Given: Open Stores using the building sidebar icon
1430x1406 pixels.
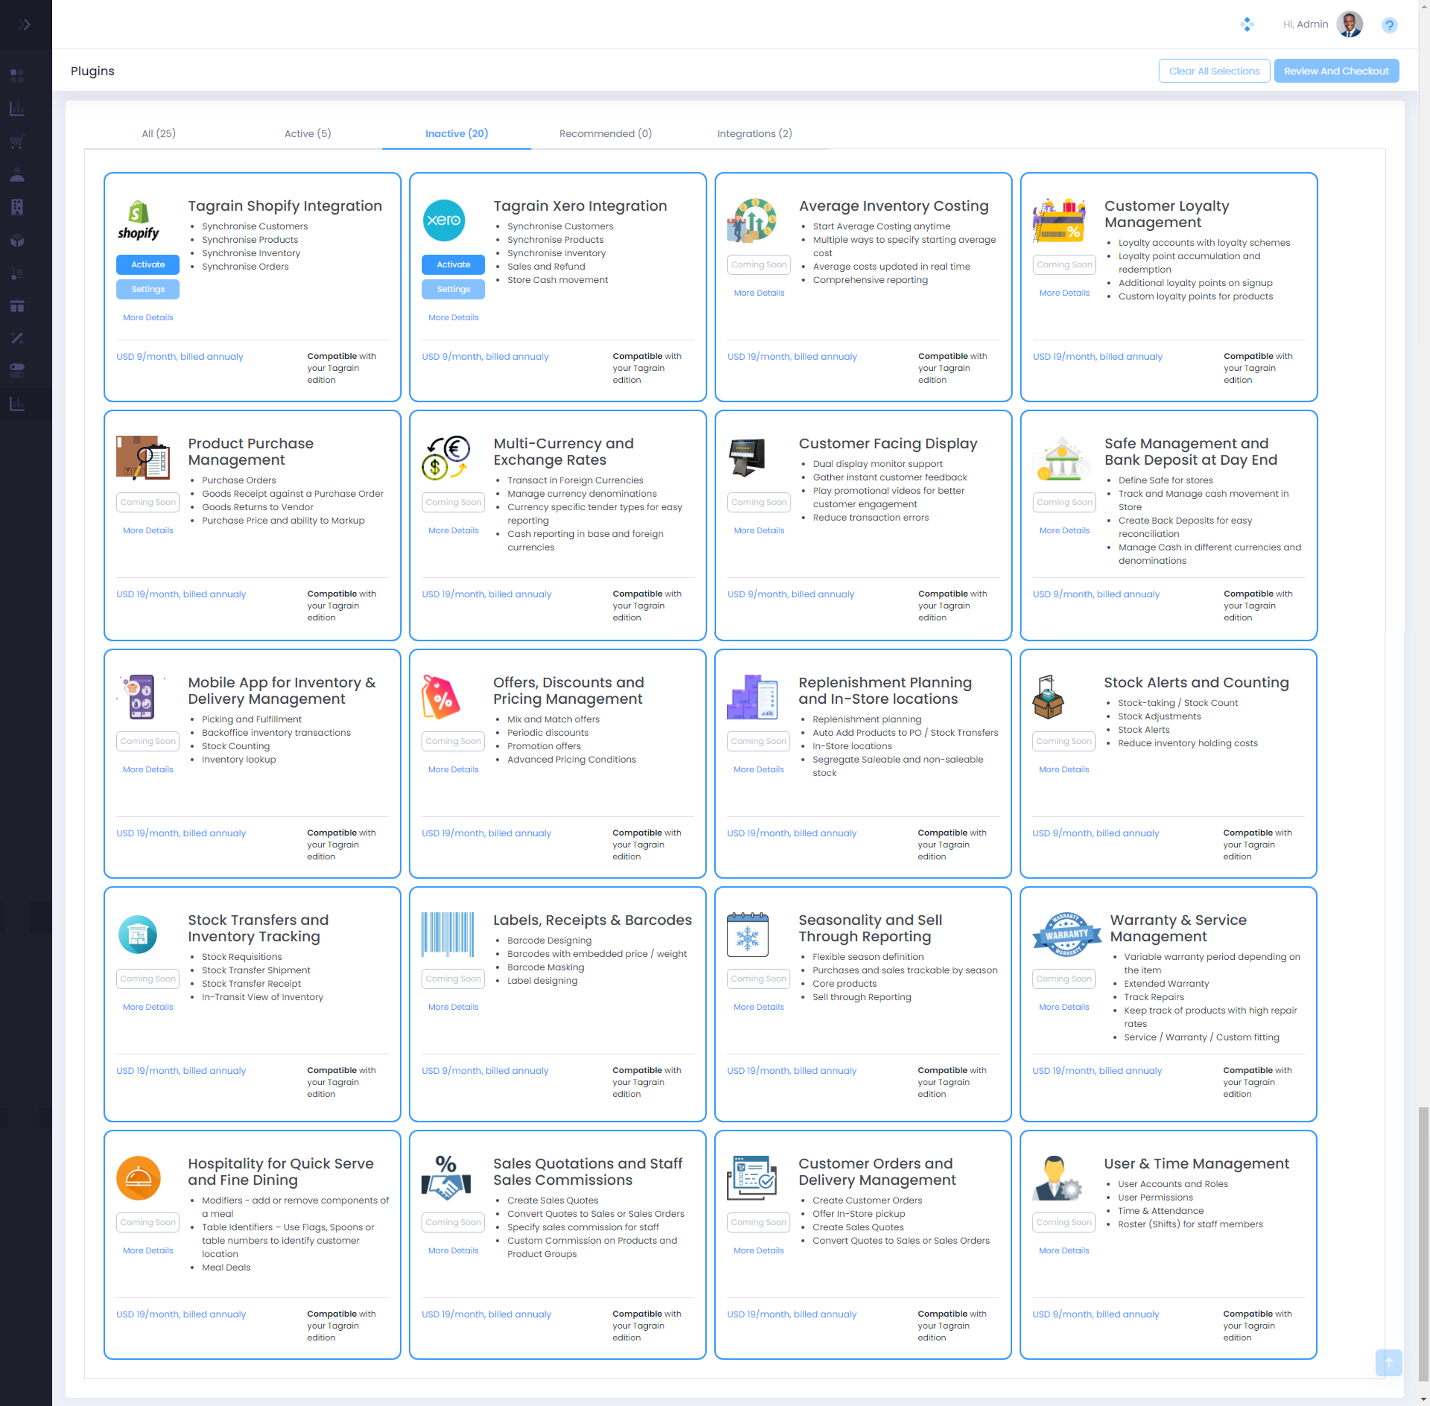Looking at the screenshot, I should click(x=16, y=207).
